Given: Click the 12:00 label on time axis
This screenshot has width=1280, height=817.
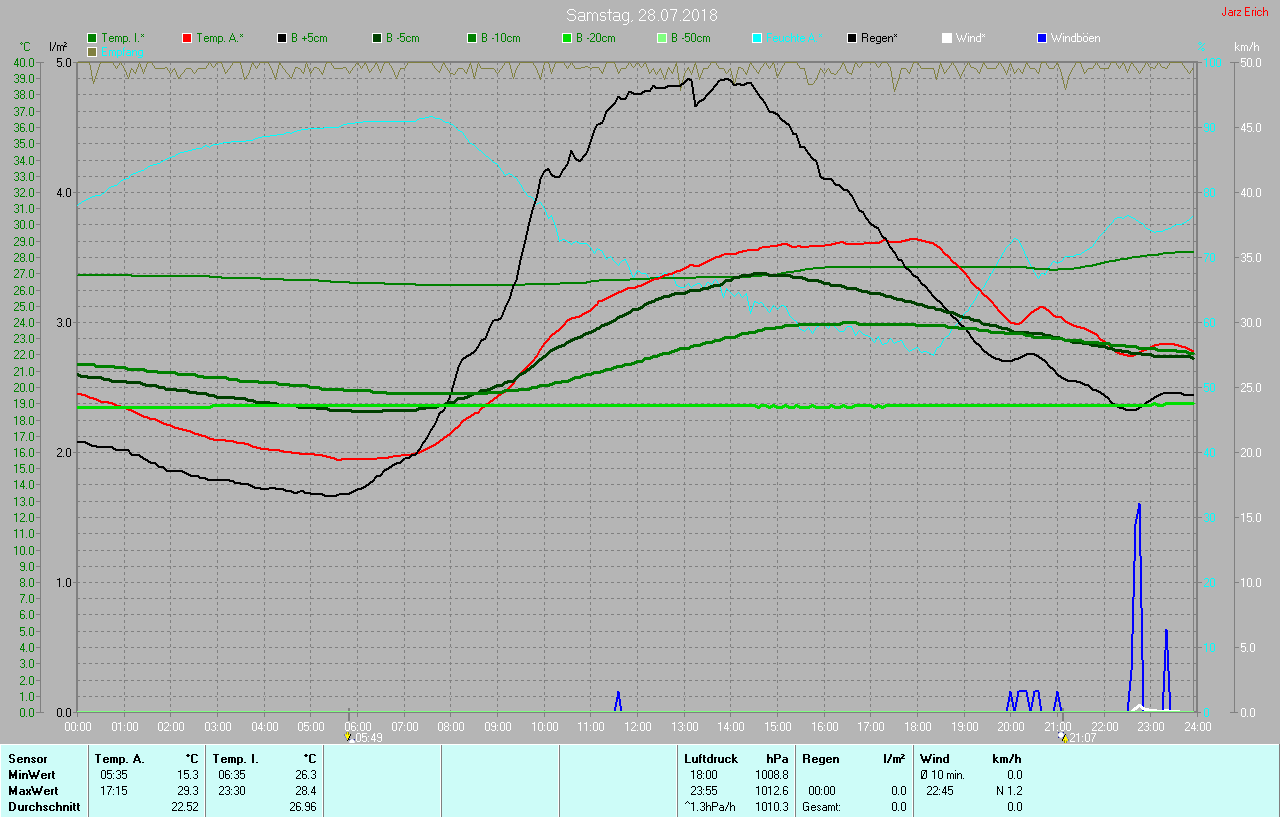Looking at the screenshot, I should (637, 726).
